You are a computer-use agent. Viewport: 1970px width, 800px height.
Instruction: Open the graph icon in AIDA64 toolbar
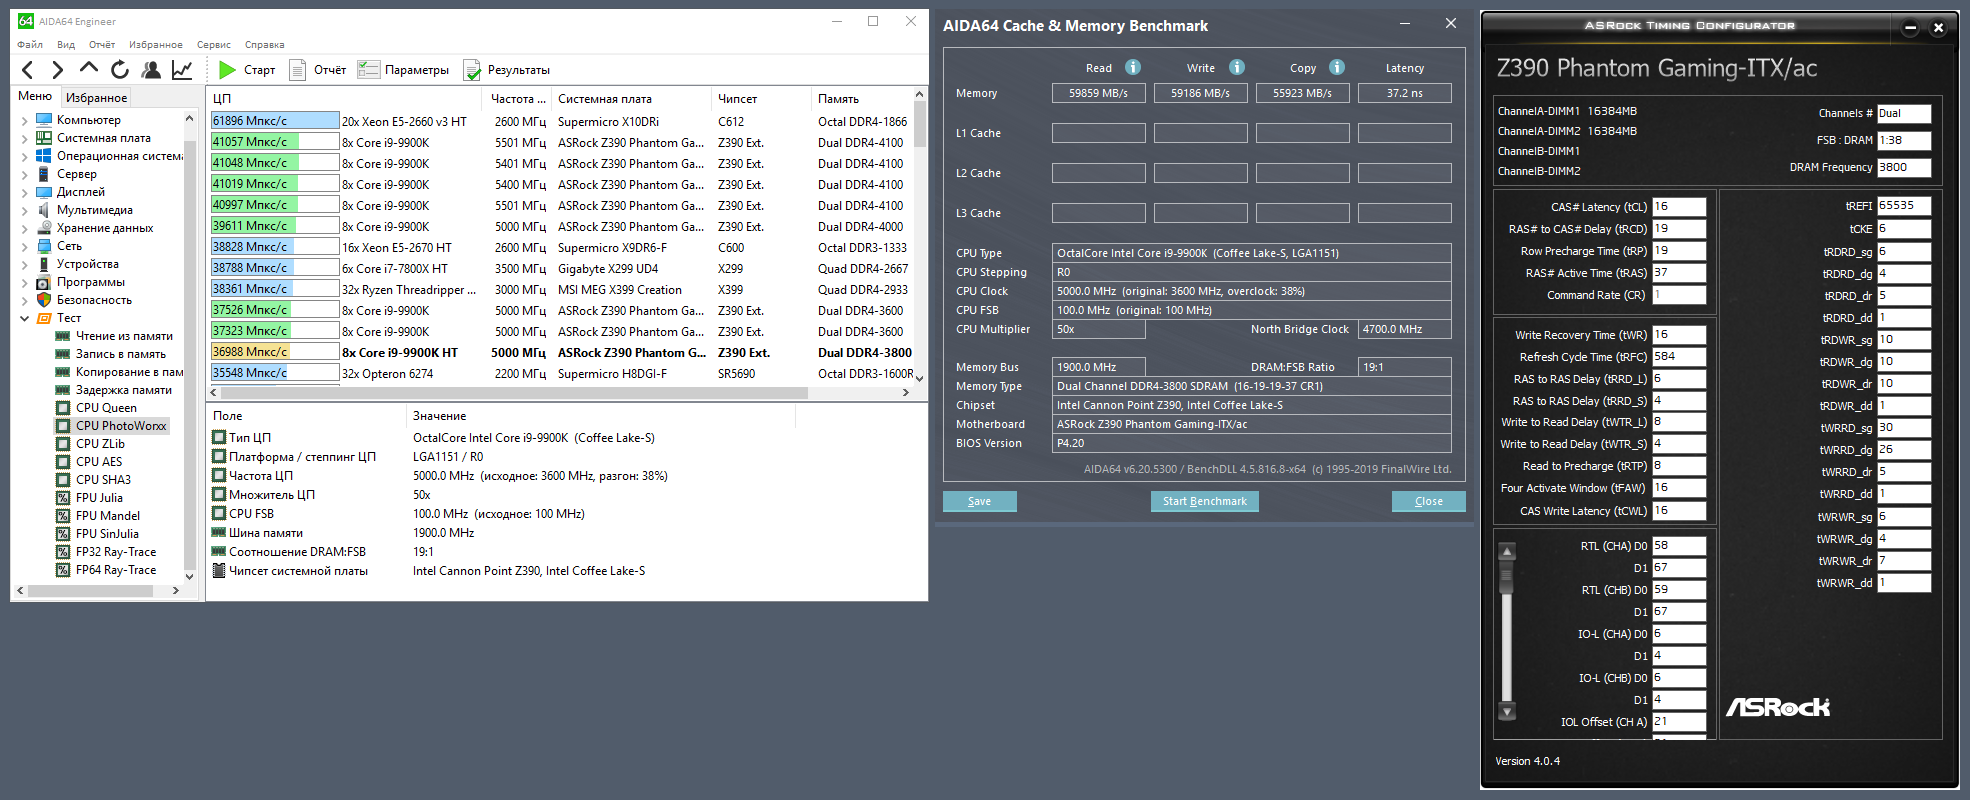(182, 70)
